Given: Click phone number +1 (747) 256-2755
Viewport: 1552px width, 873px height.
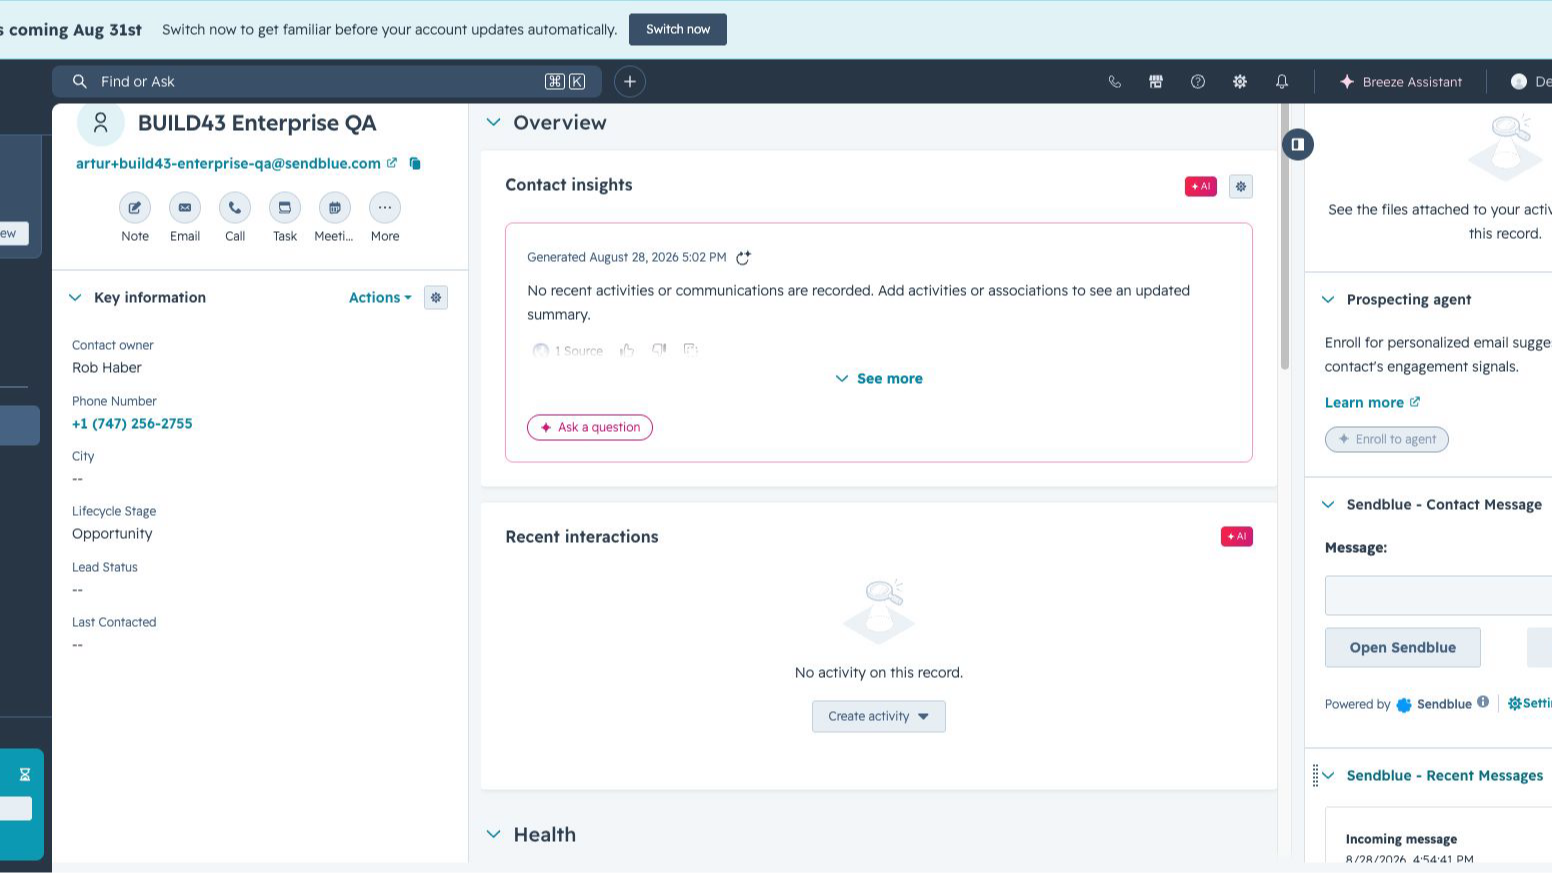Looking at the screenshot, I should (x=132, y=424).
